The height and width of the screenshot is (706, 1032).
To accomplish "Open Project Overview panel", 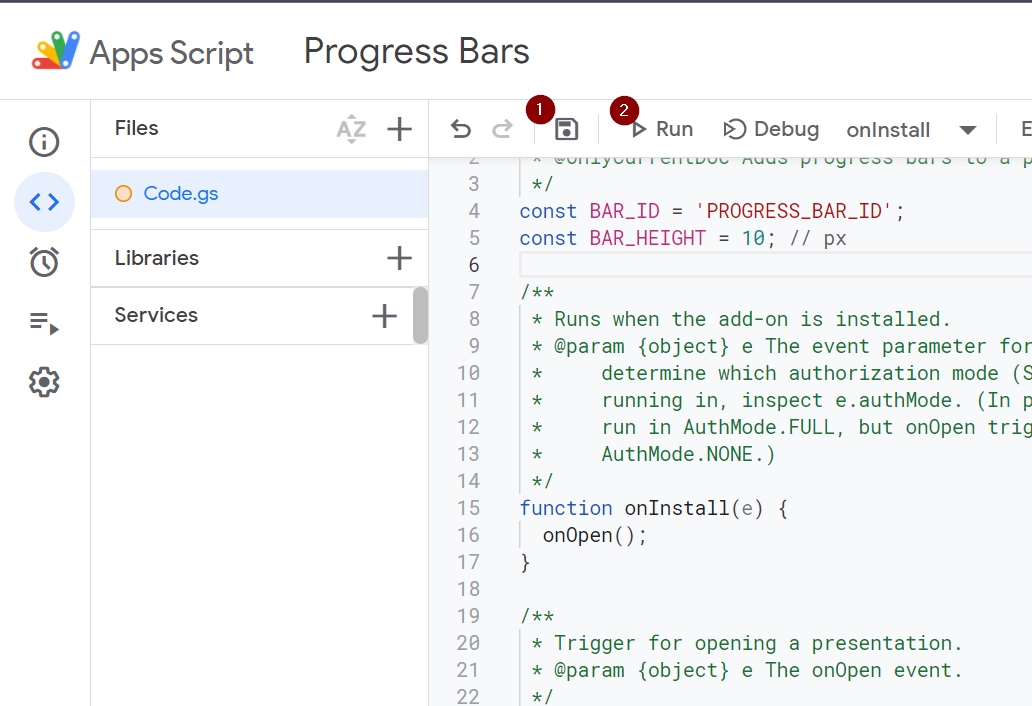I will 44,142.
